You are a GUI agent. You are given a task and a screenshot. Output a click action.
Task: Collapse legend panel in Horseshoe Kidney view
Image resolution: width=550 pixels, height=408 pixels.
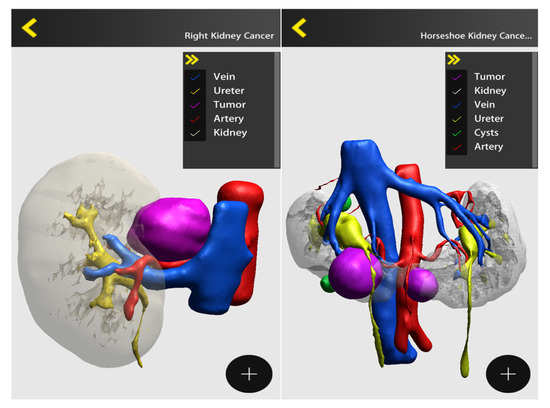[454, 60]
